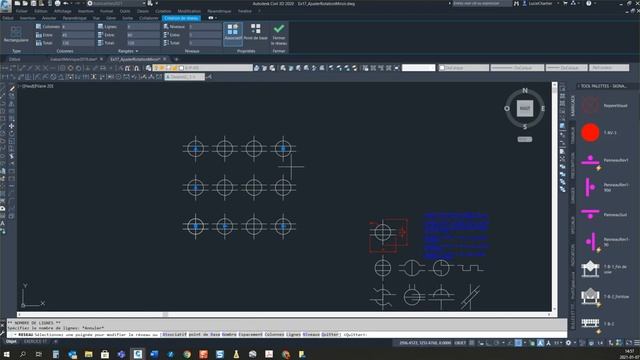Click the blue grip on top-right array circle
640x360 pixels.
pyautogui.click(x=283, y=149)
